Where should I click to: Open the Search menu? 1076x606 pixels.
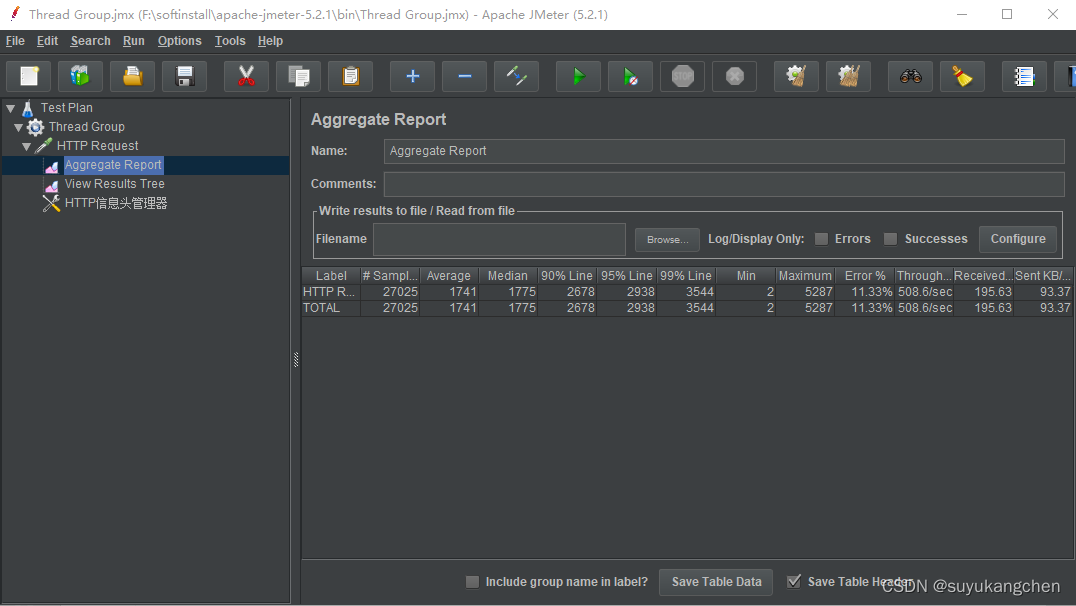(91, 41)
